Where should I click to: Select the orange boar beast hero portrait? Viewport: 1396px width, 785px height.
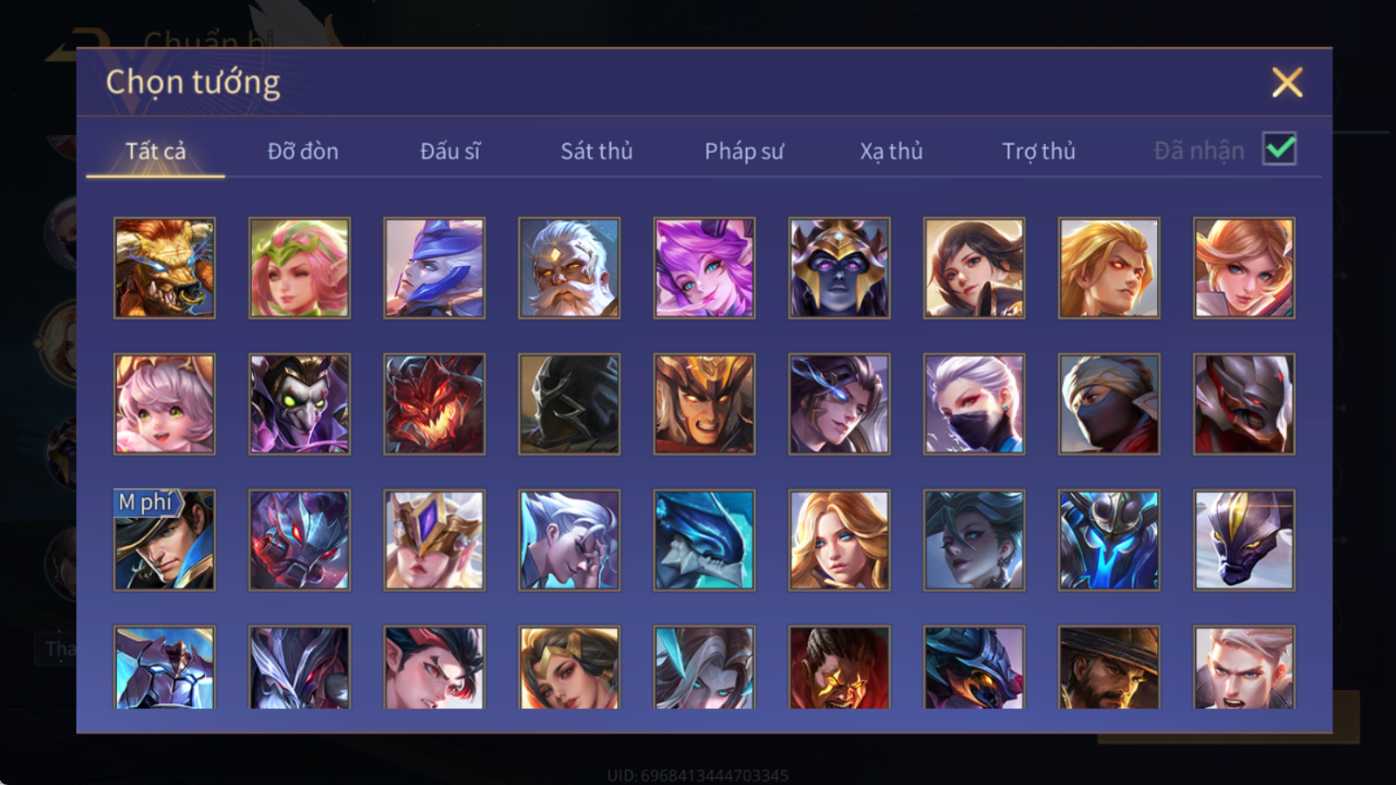coord(164,268)
